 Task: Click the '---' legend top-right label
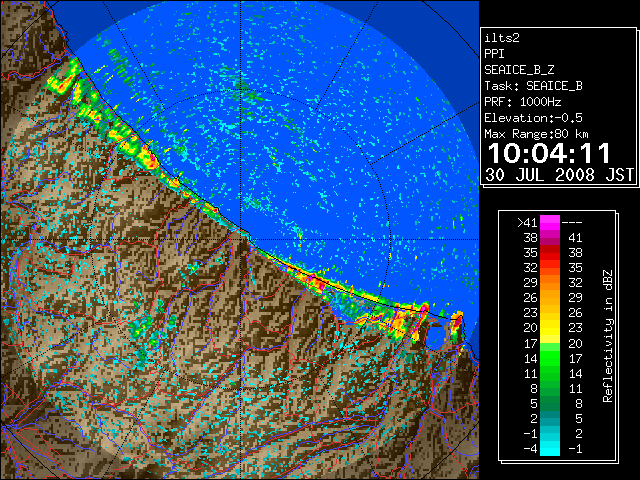click(572, 223)
